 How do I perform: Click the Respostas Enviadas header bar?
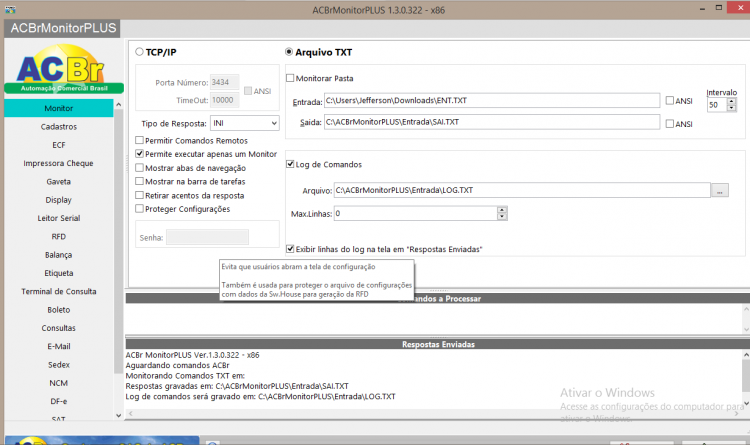(x=438, y=344)
